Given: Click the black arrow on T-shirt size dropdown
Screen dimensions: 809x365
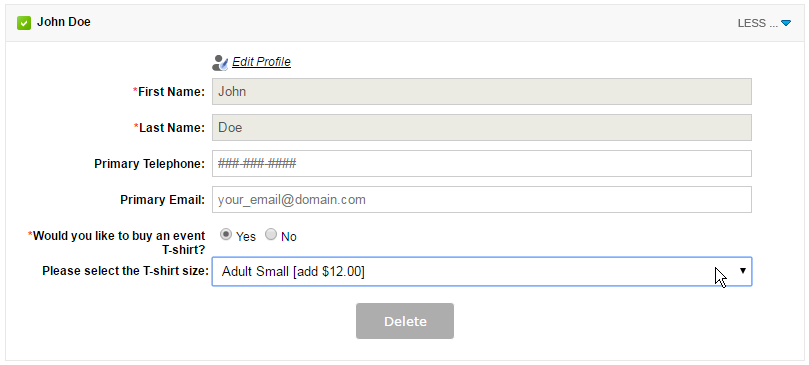Looking at the screenshot, I should pyautogui.click(x=743, y=270).
